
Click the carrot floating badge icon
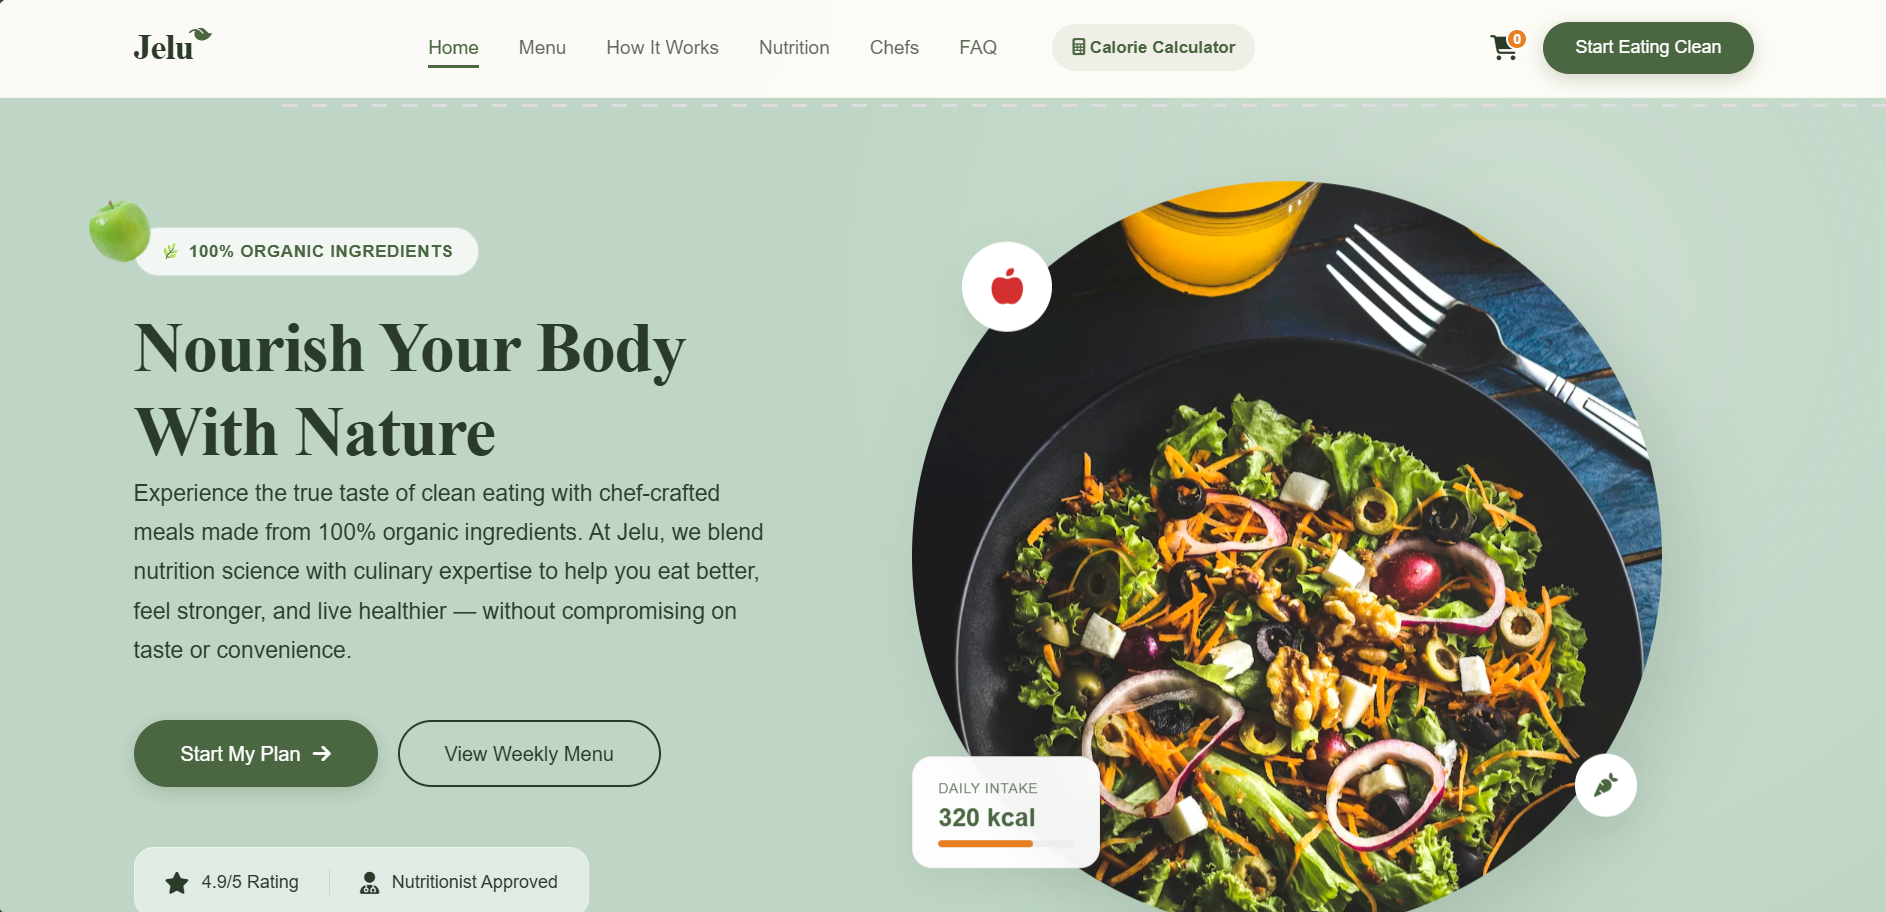coord(1605,785)
